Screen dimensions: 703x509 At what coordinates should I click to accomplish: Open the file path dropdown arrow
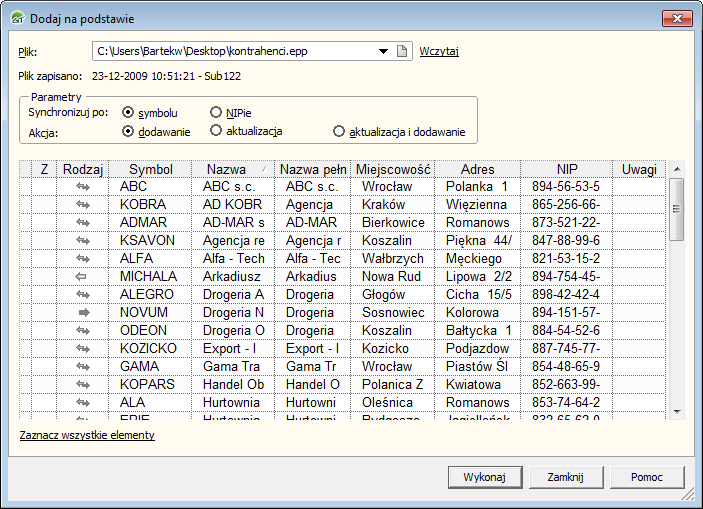[383, 52]
